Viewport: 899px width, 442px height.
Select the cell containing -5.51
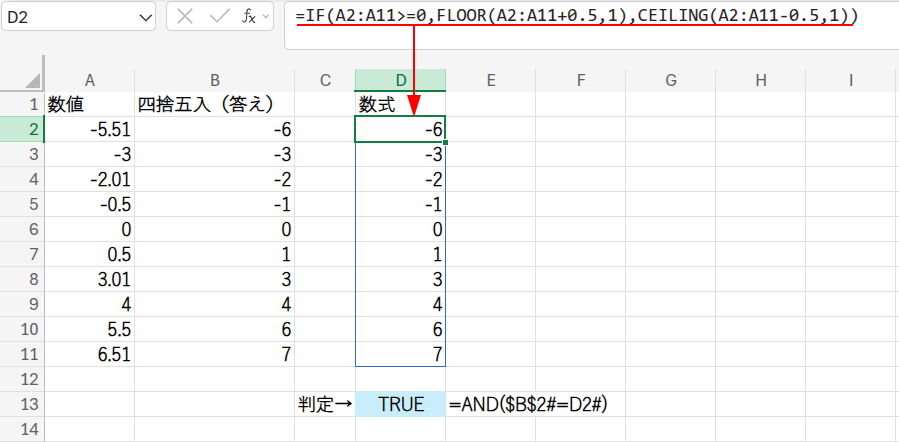pos(90,129)
